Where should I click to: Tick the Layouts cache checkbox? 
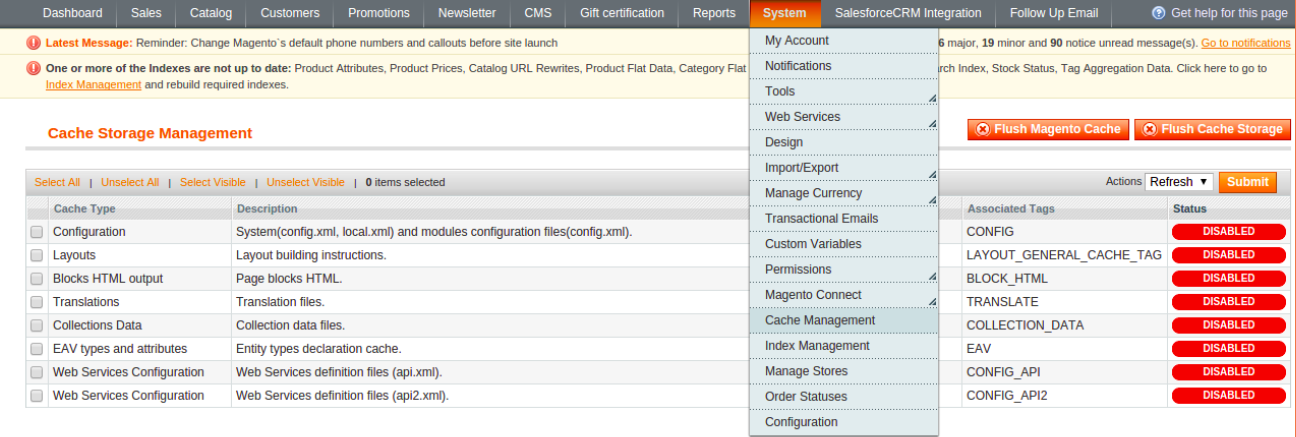[37, 255]
